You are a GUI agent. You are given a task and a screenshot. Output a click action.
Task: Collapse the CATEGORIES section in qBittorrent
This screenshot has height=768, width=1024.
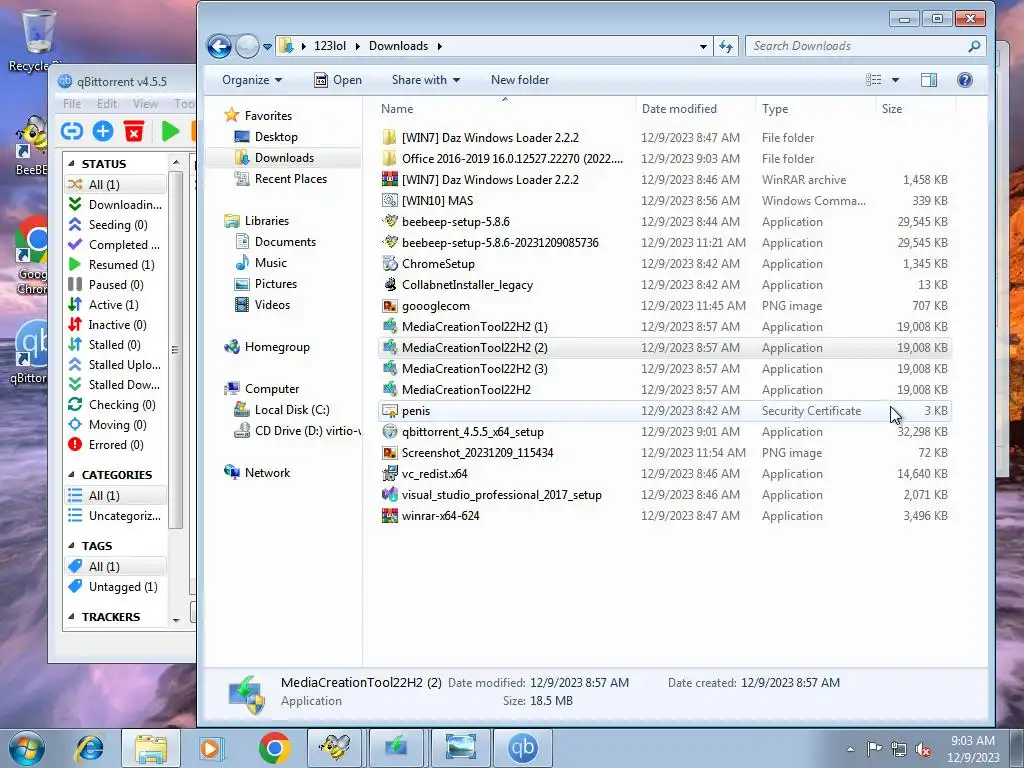coord(72,475)
